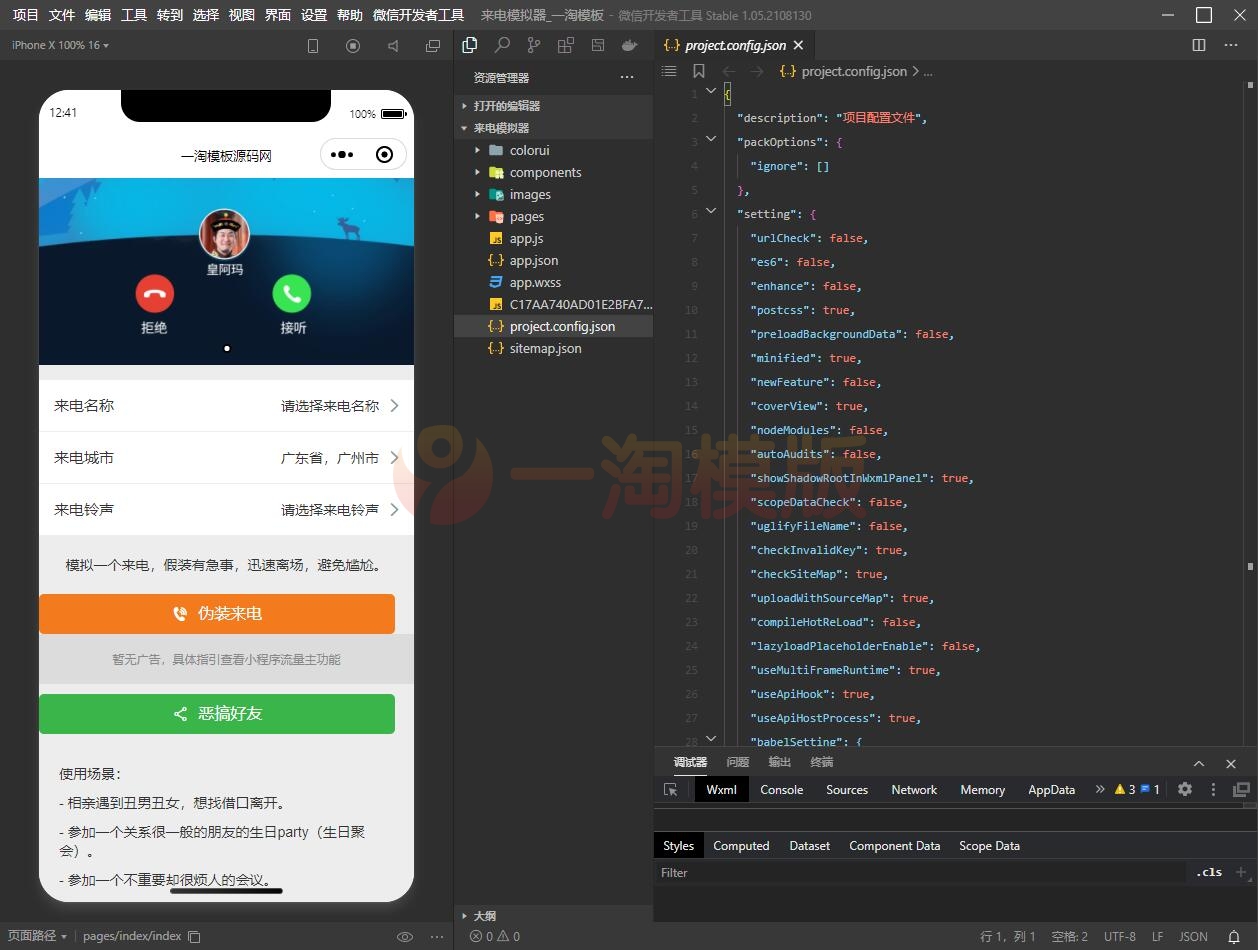Click the red reject call button
This screenshot has width=1258, height=950.
pos(155,294)
